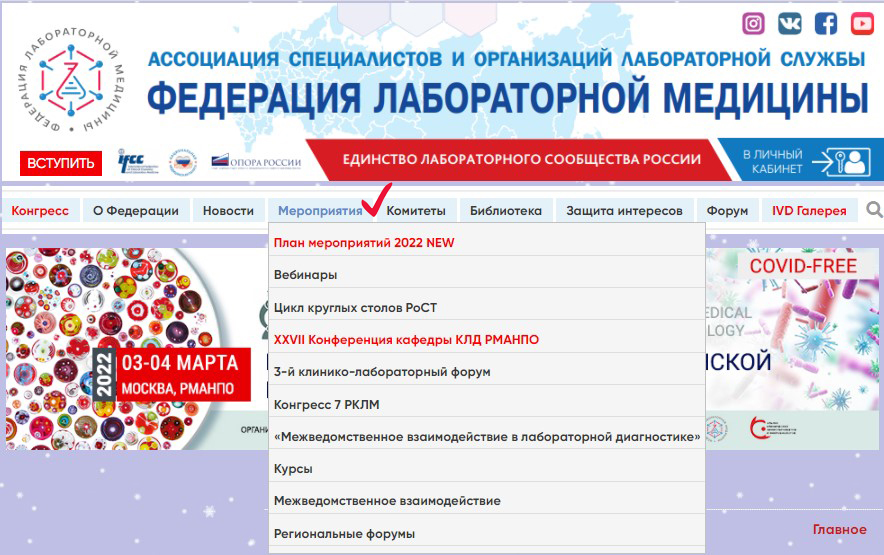Go to the Новости section
The width and height of the screenshot is (884, 555).
[x=228, y=210]
